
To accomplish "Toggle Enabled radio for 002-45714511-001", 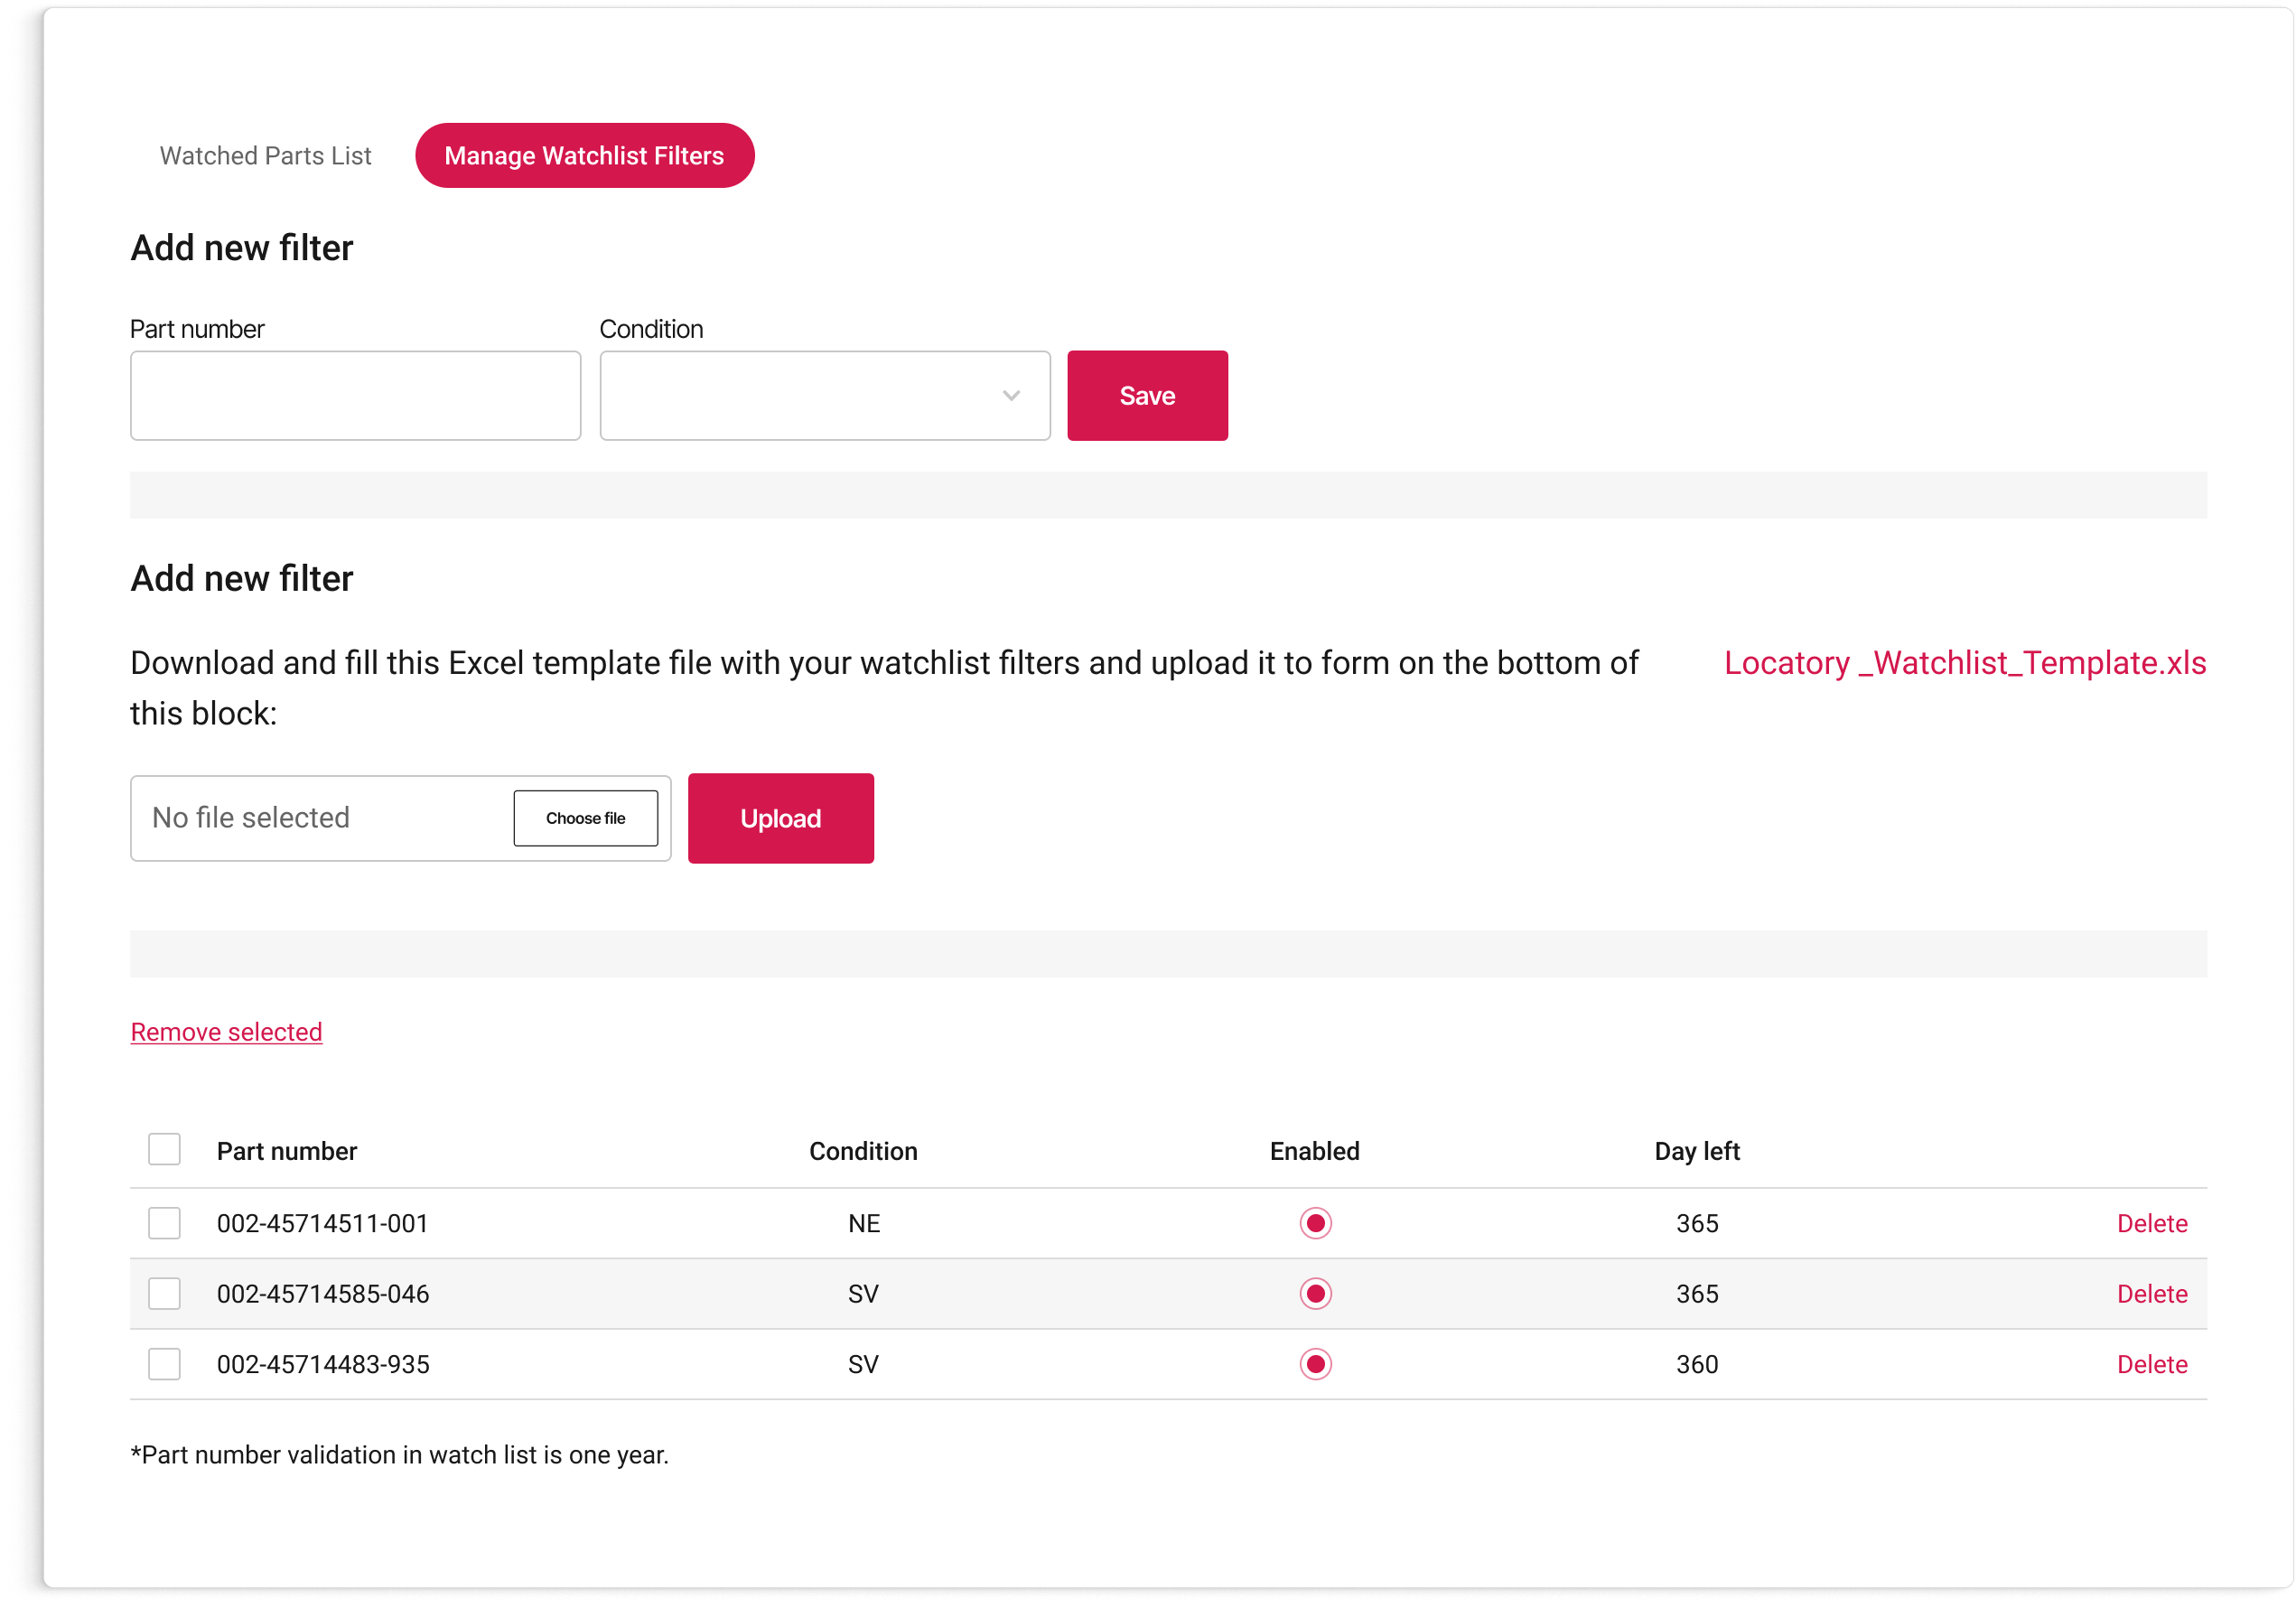I will [x=1315, y=1223].
